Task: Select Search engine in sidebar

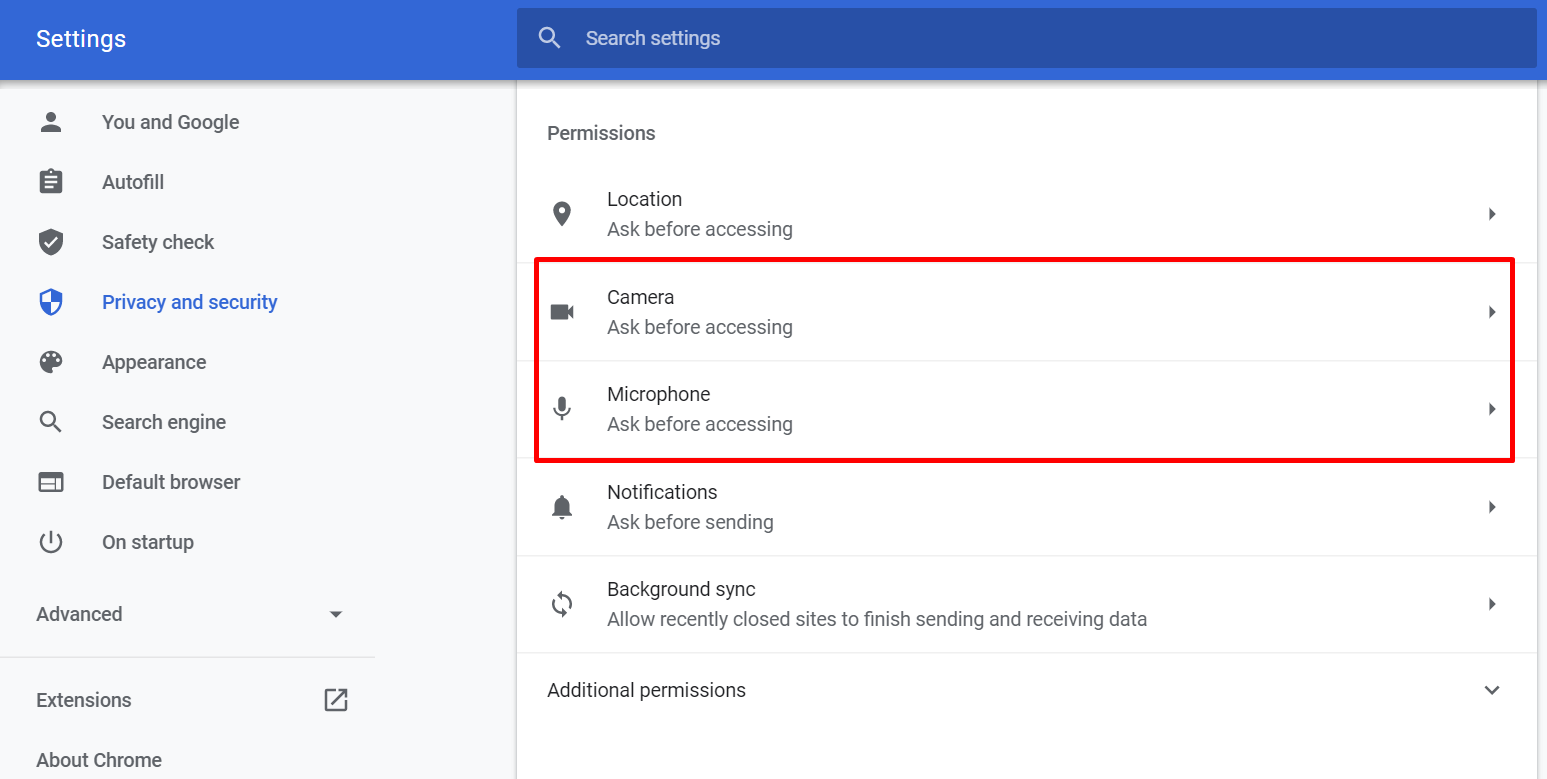Action: (164, 422)
